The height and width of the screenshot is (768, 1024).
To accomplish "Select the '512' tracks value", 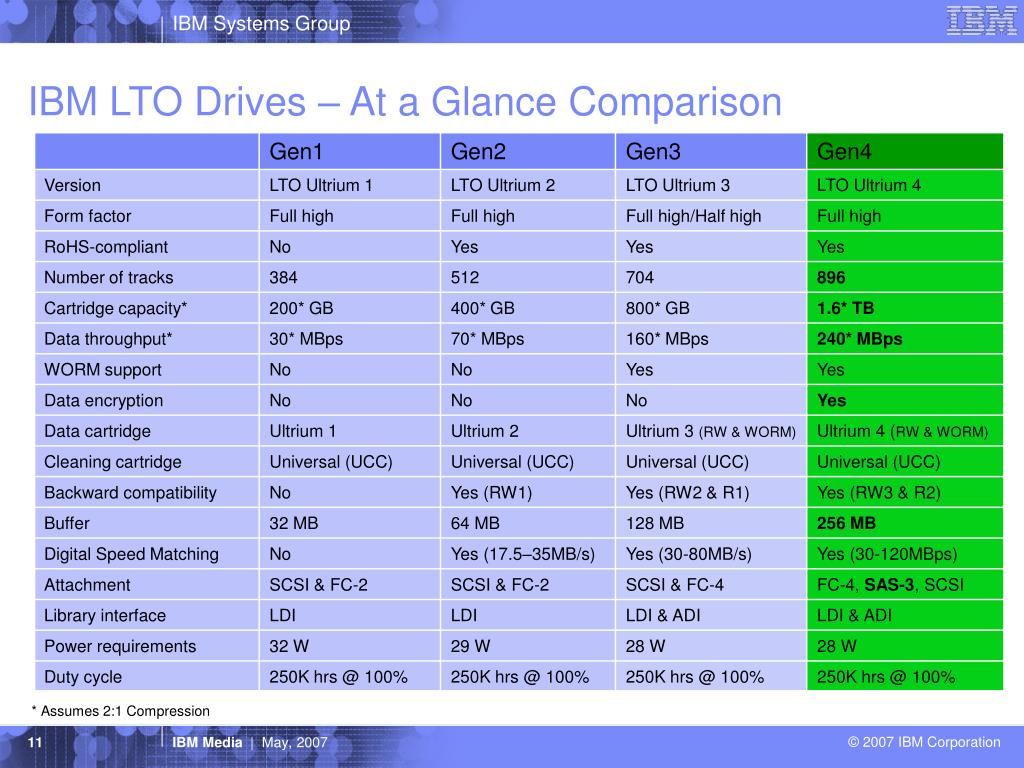I will pyautogui.click(x=465, y=278).
